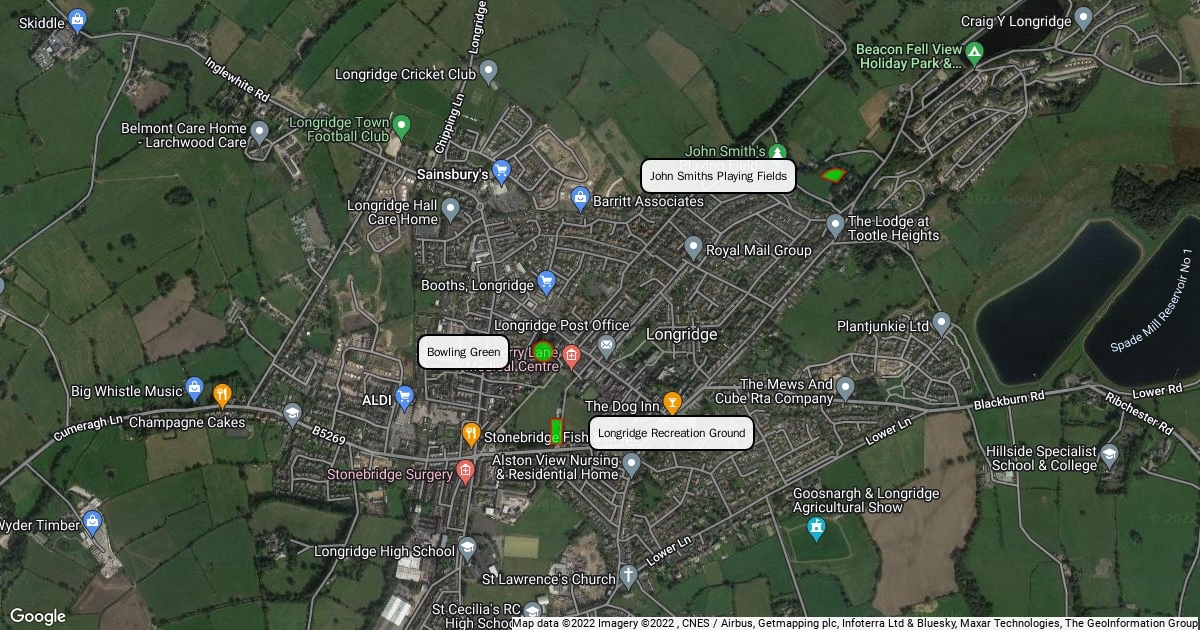Click The Dog Inn bar marker
This screenshot has height=630, width=1200.
tap(672, 403)
